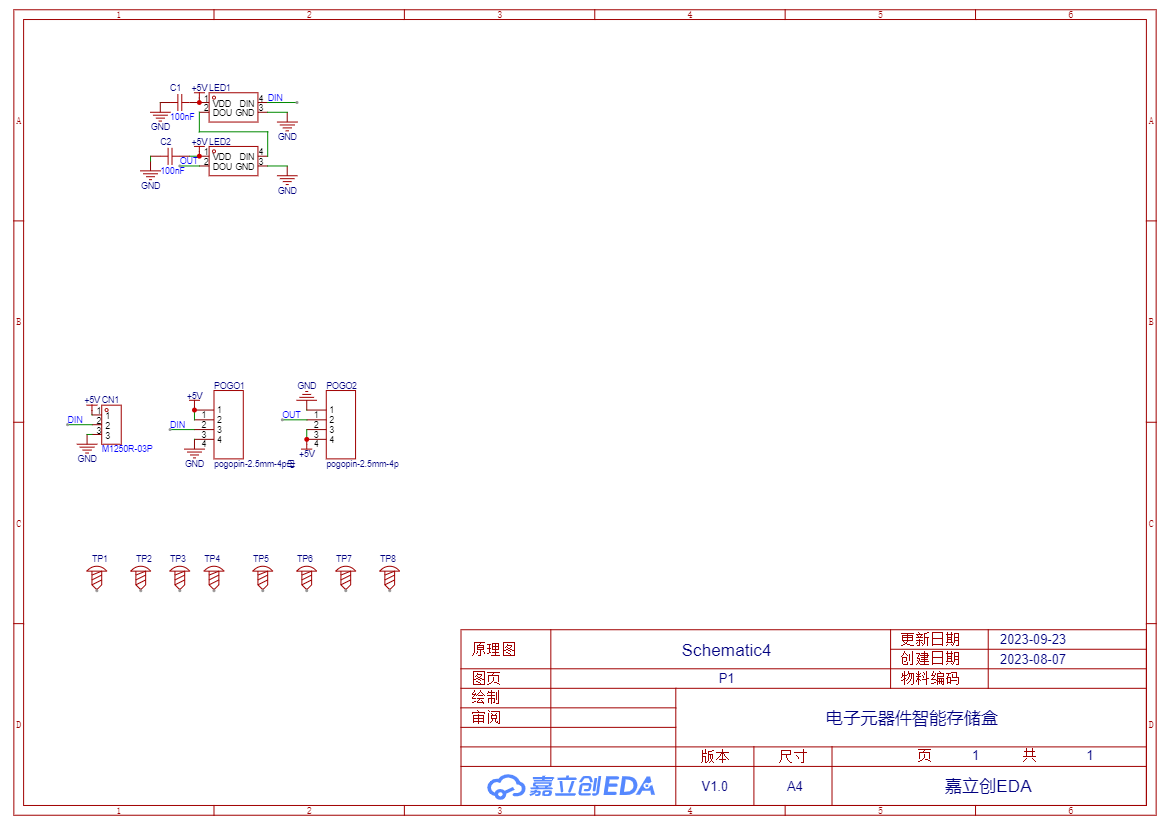Click the P1 page name

point(726,679)
